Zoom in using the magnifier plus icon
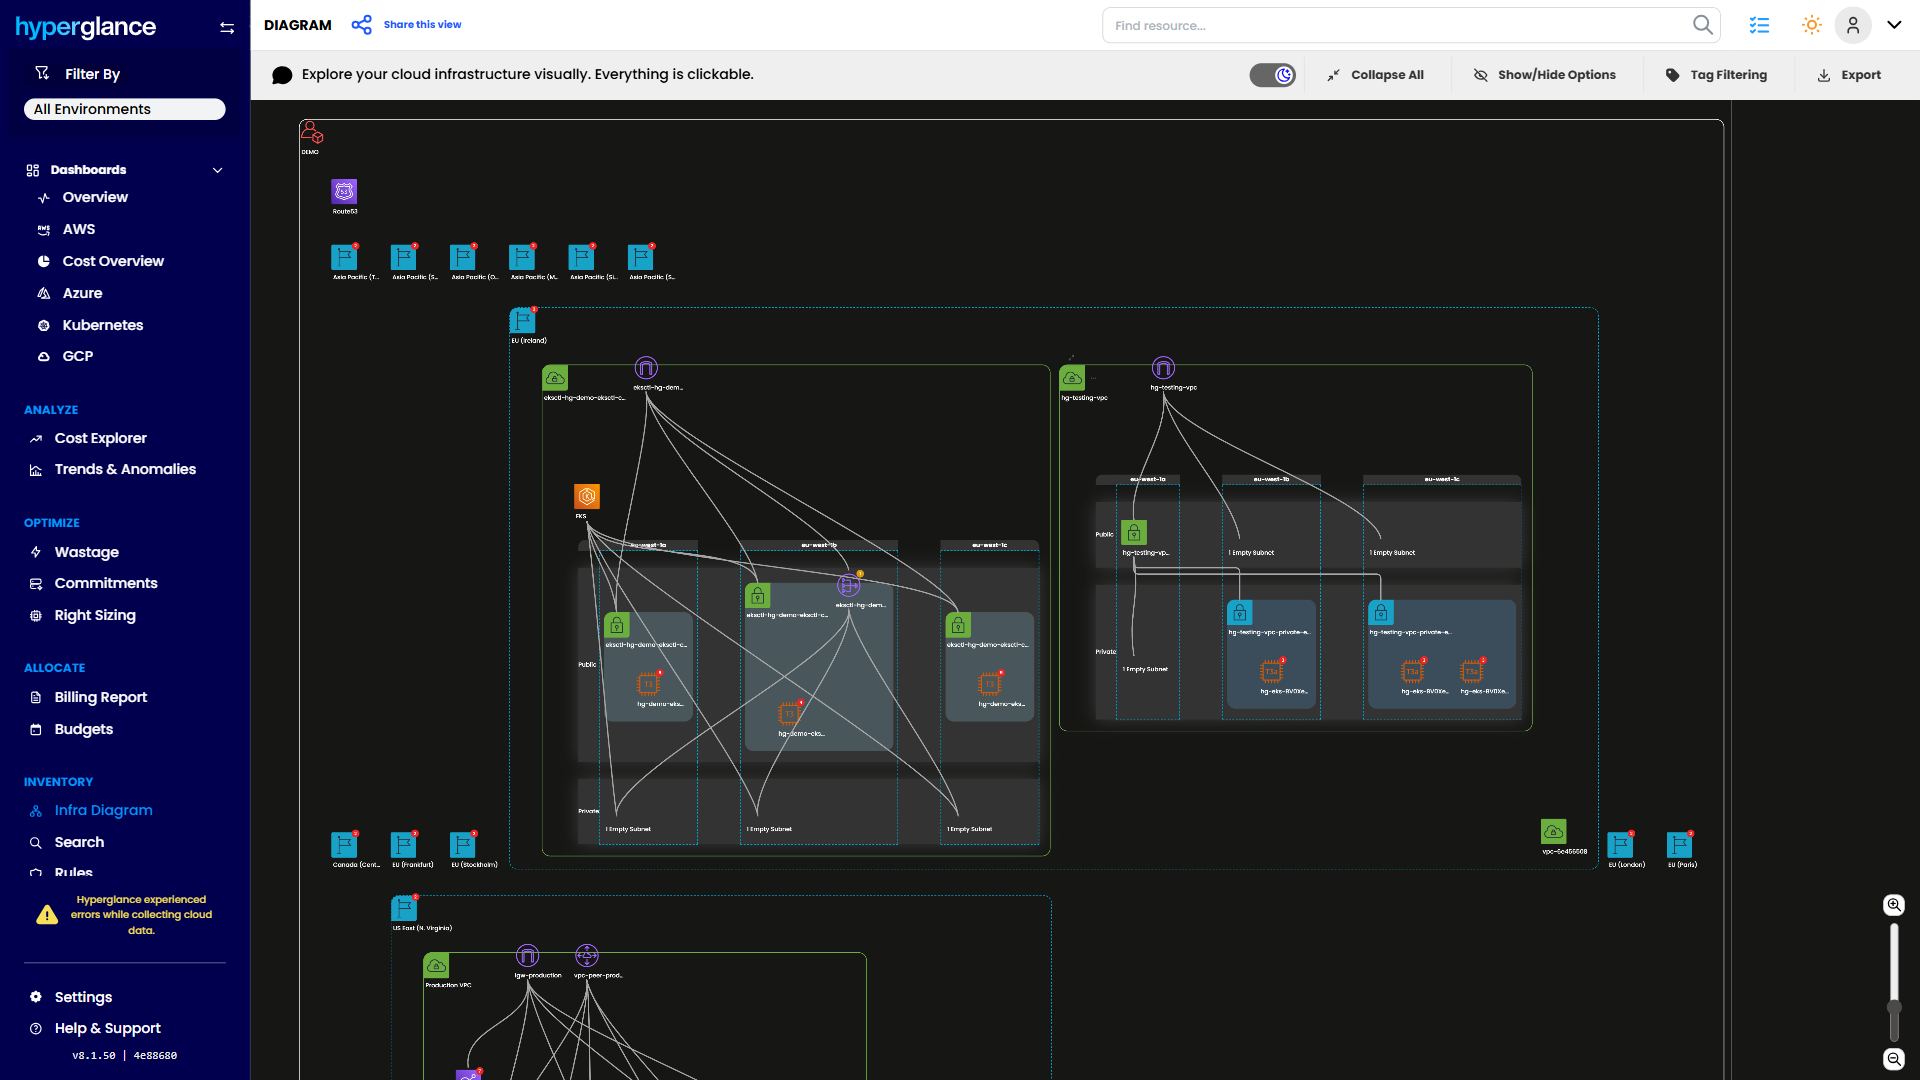 [x=1894, y=905]
